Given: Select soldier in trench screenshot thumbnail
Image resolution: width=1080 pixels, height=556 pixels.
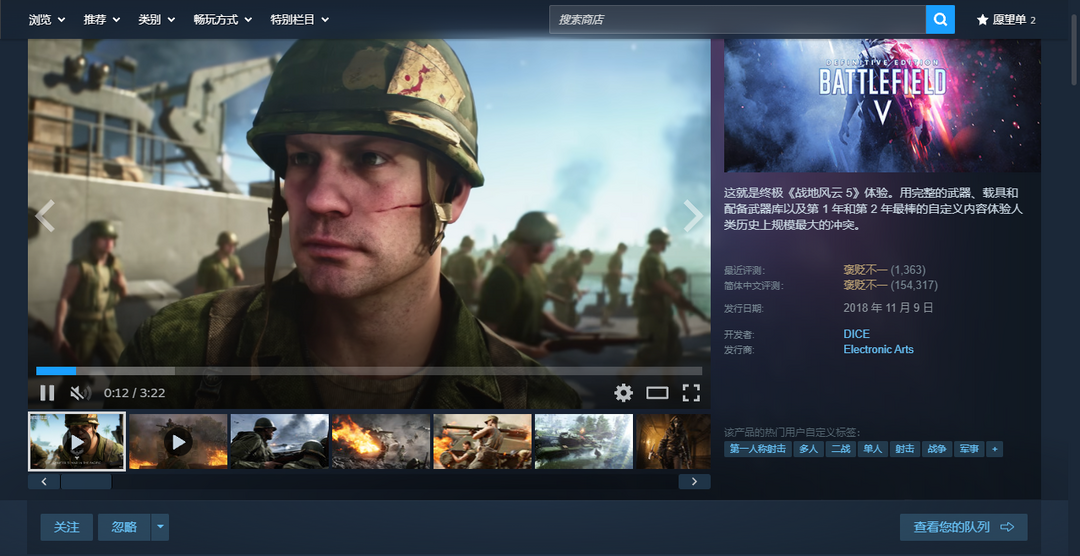Looking at the screenshot, I should (280, 442).
